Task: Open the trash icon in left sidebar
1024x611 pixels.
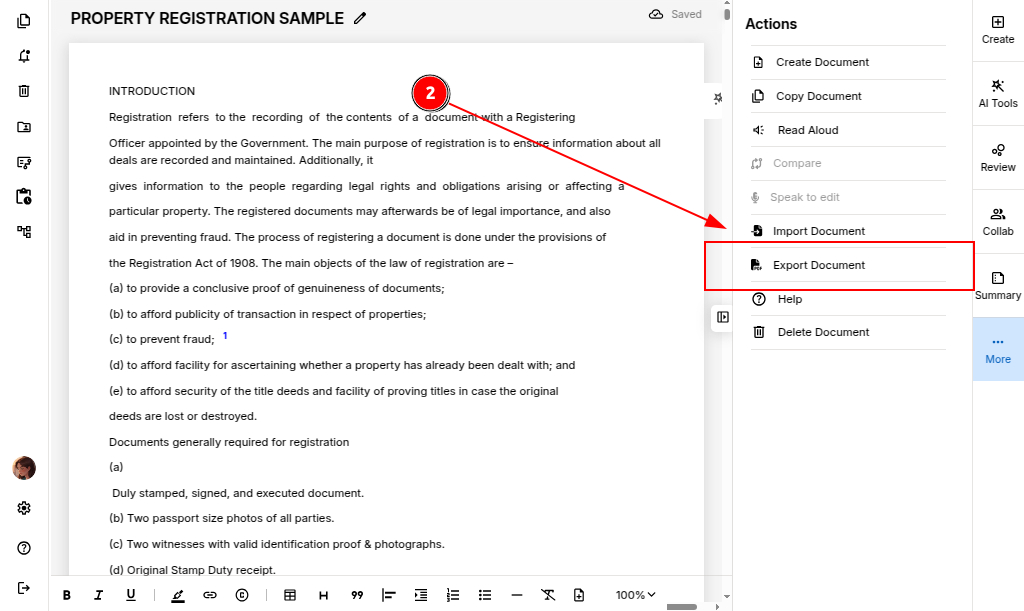Action: point(24,91)
